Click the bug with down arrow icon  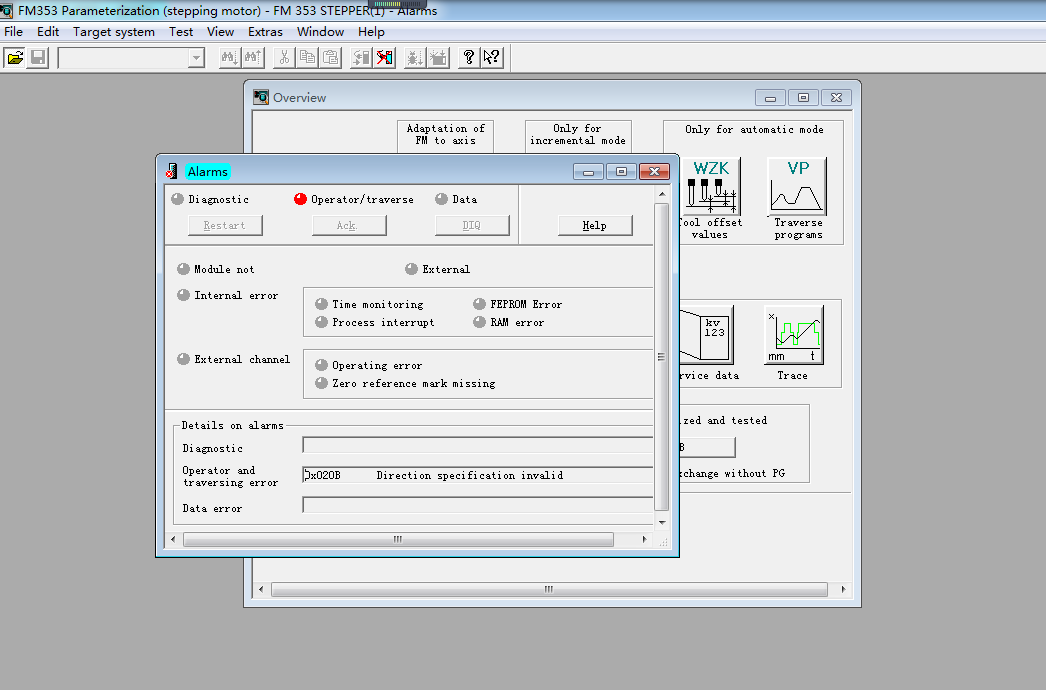click(415, 57)
